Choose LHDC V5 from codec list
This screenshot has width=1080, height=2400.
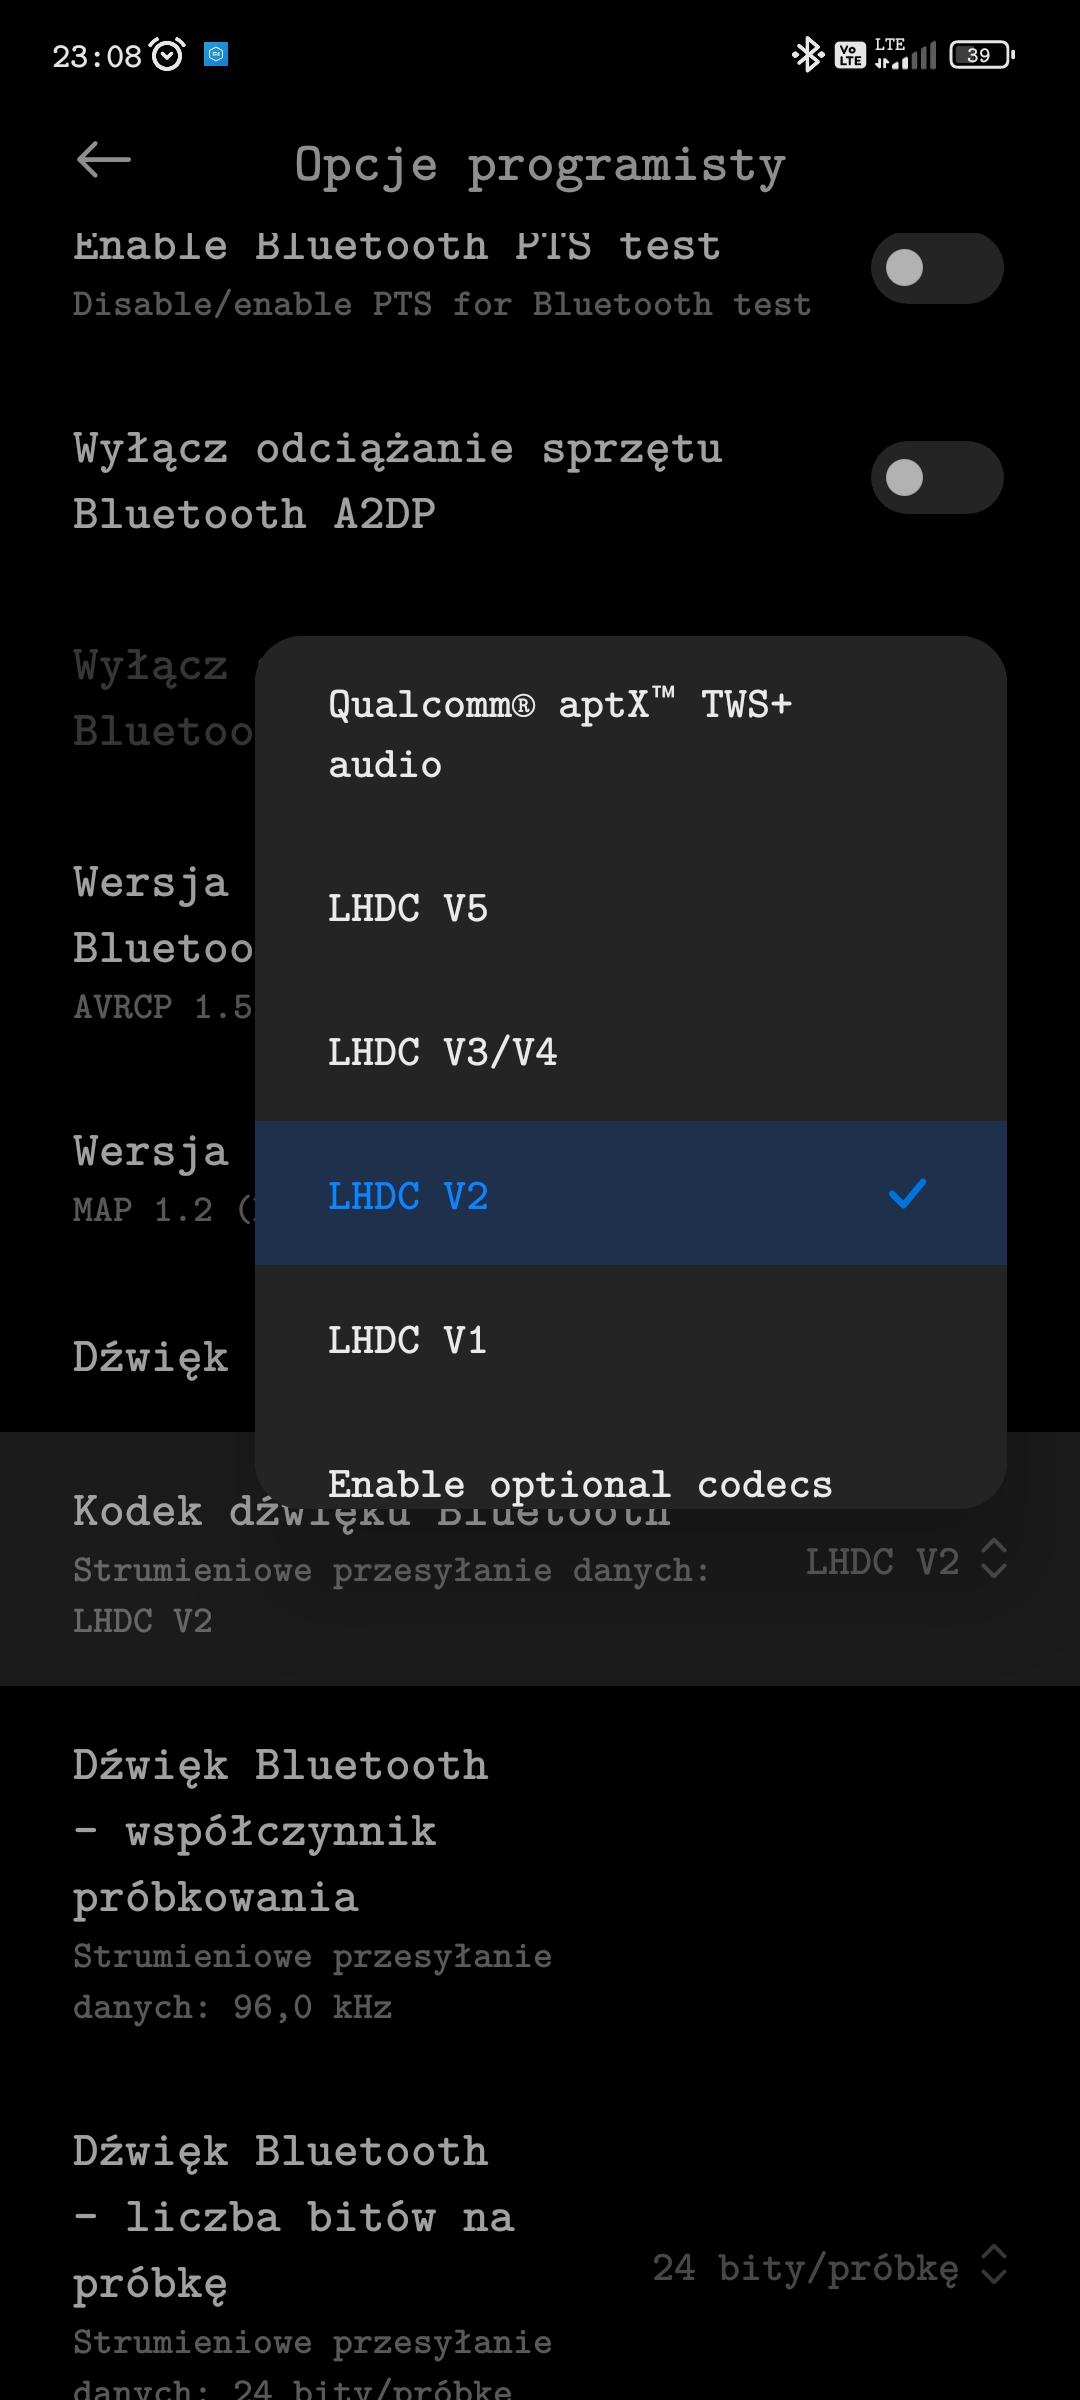coord(408,908)
